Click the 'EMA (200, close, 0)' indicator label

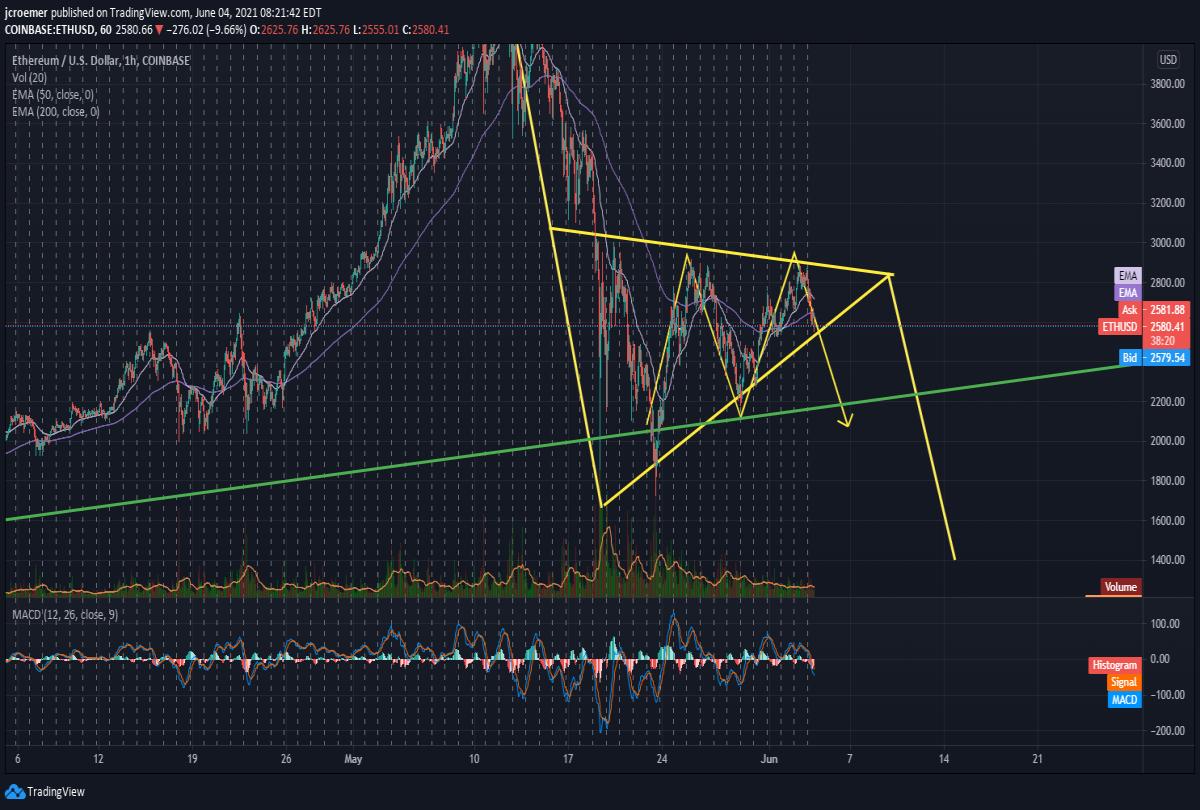tap(54, 112)
